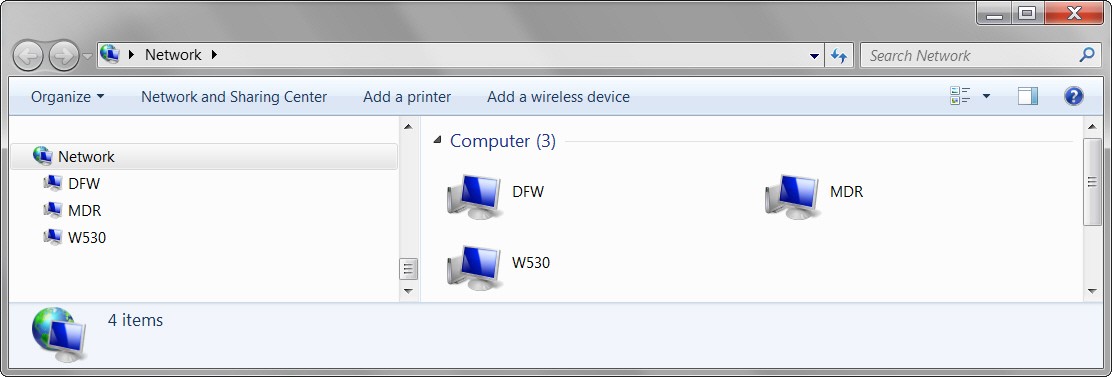This screenshot has height=377, width=1112.
Task: Click the DFW icon in navigation pane
Action: [52, 184]
